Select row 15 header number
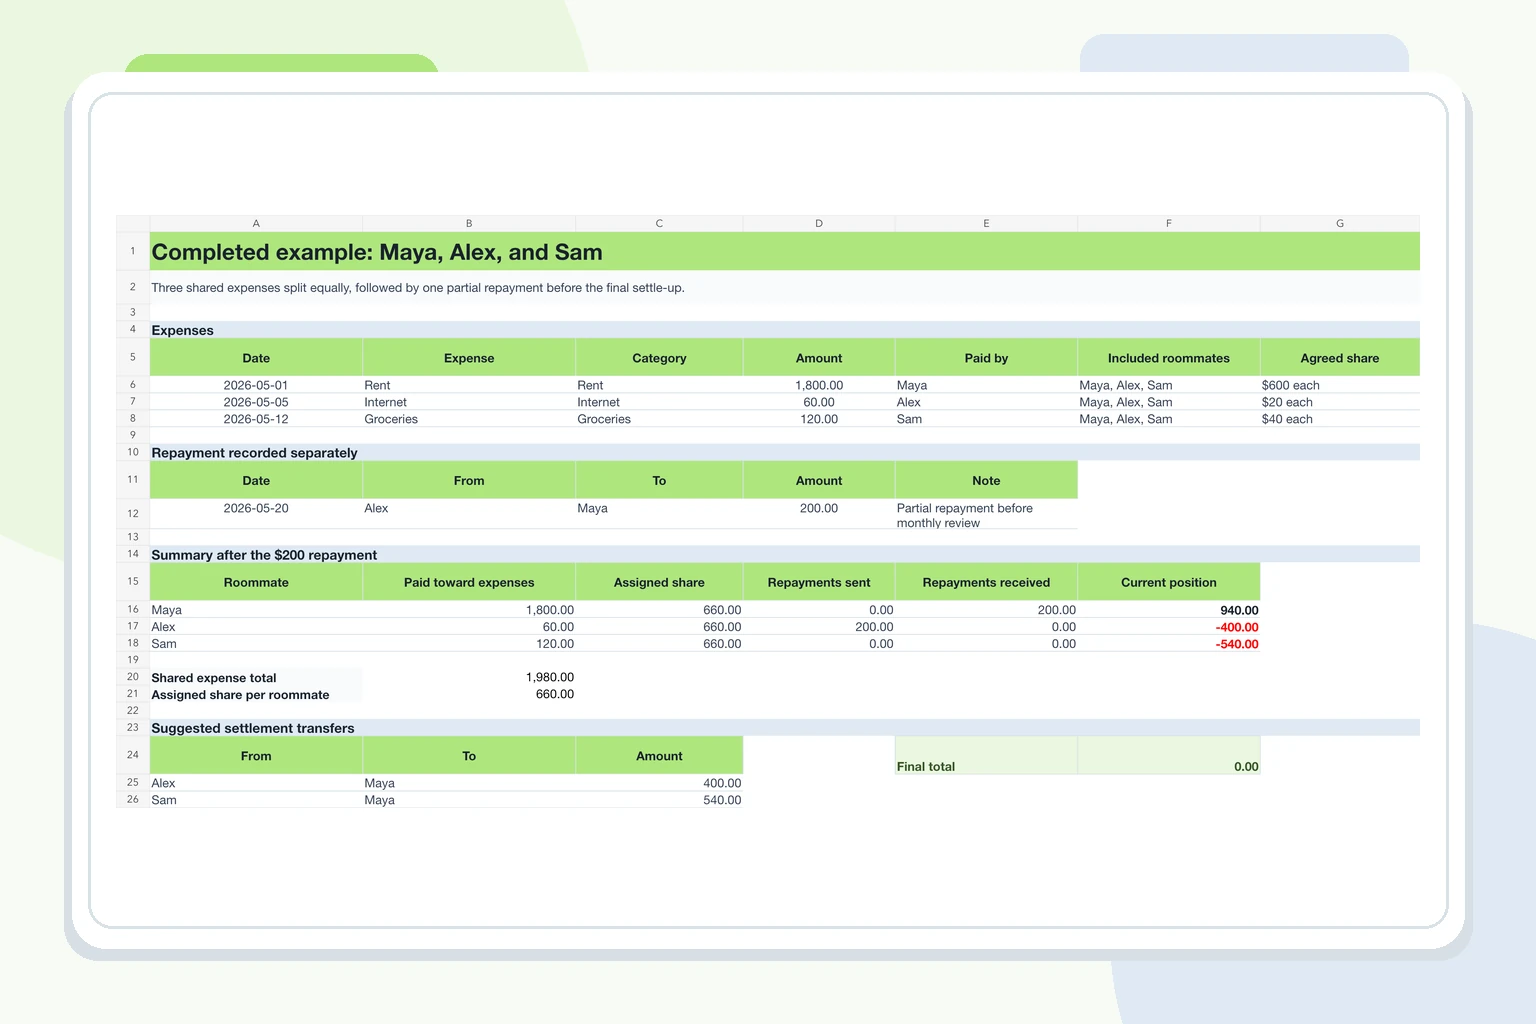The width and height of the screenshot is (1536, 1024). tap(133, 581)
